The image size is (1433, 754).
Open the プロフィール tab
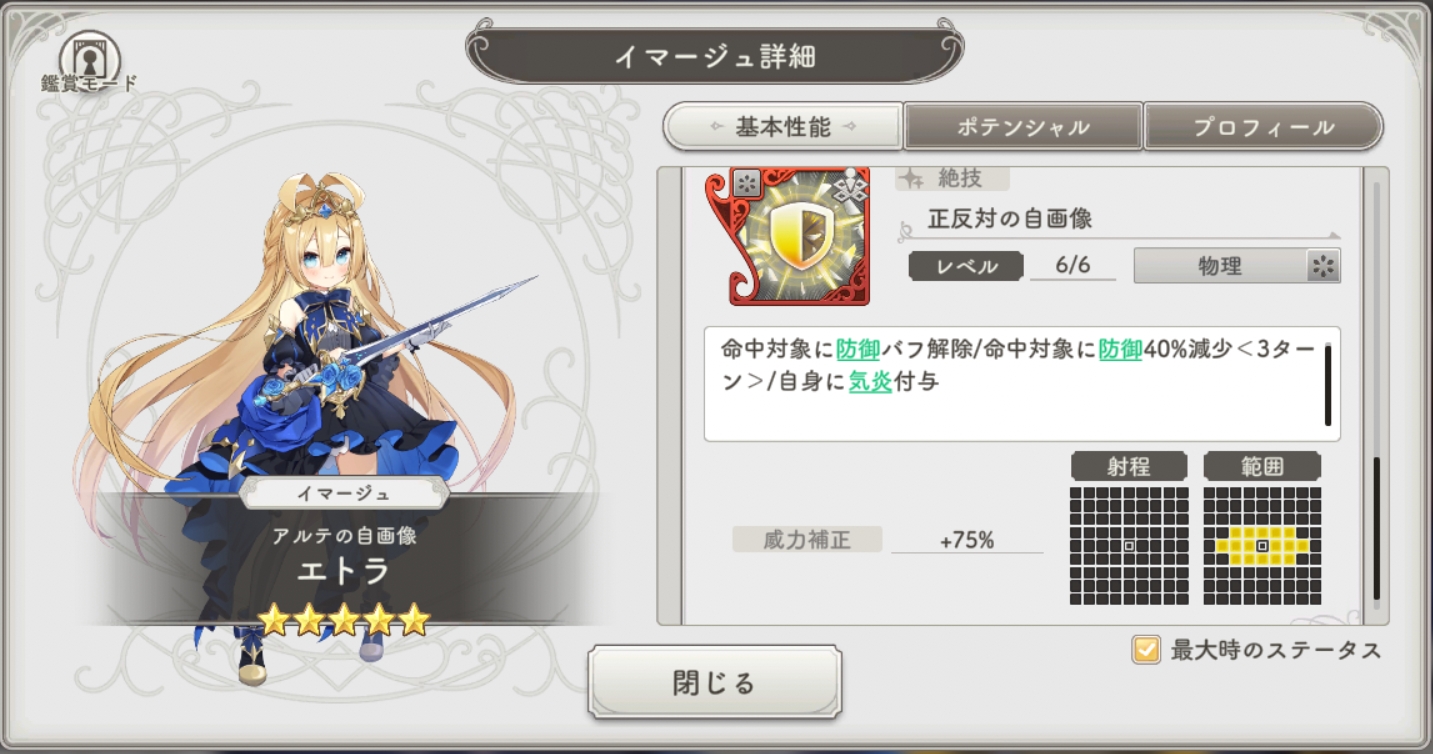pos(1263,127)
